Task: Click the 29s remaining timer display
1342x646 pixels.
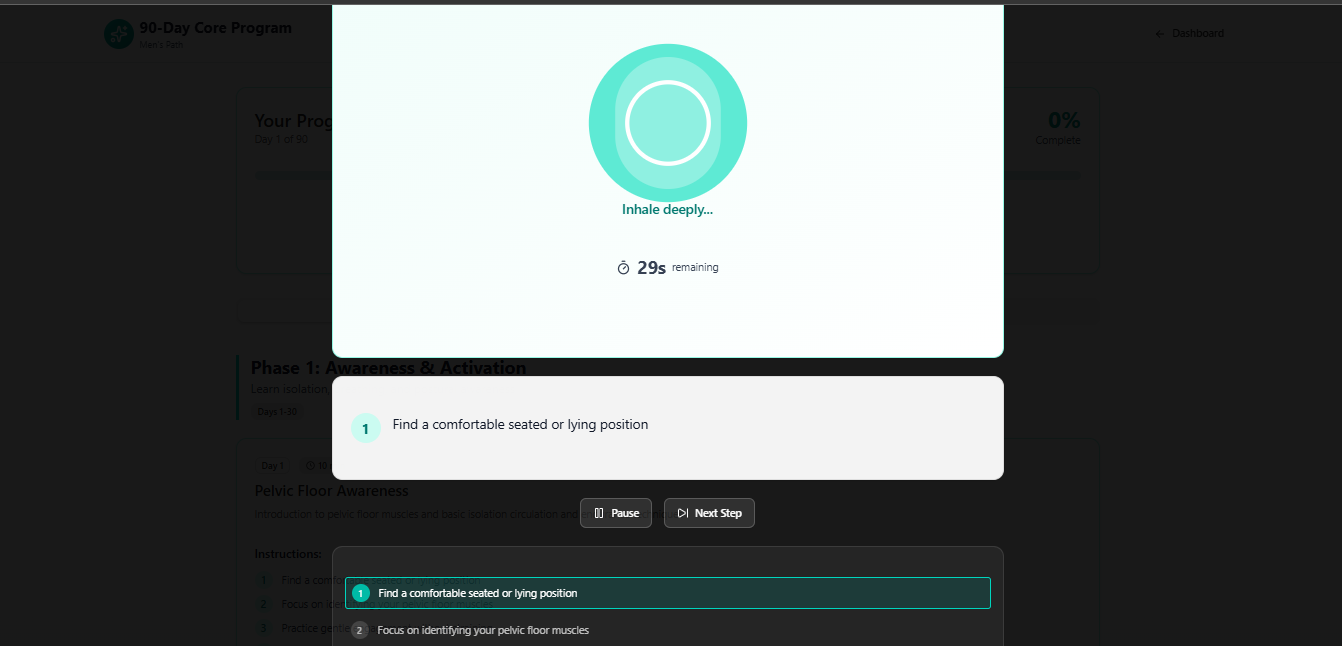Action: 667,267
